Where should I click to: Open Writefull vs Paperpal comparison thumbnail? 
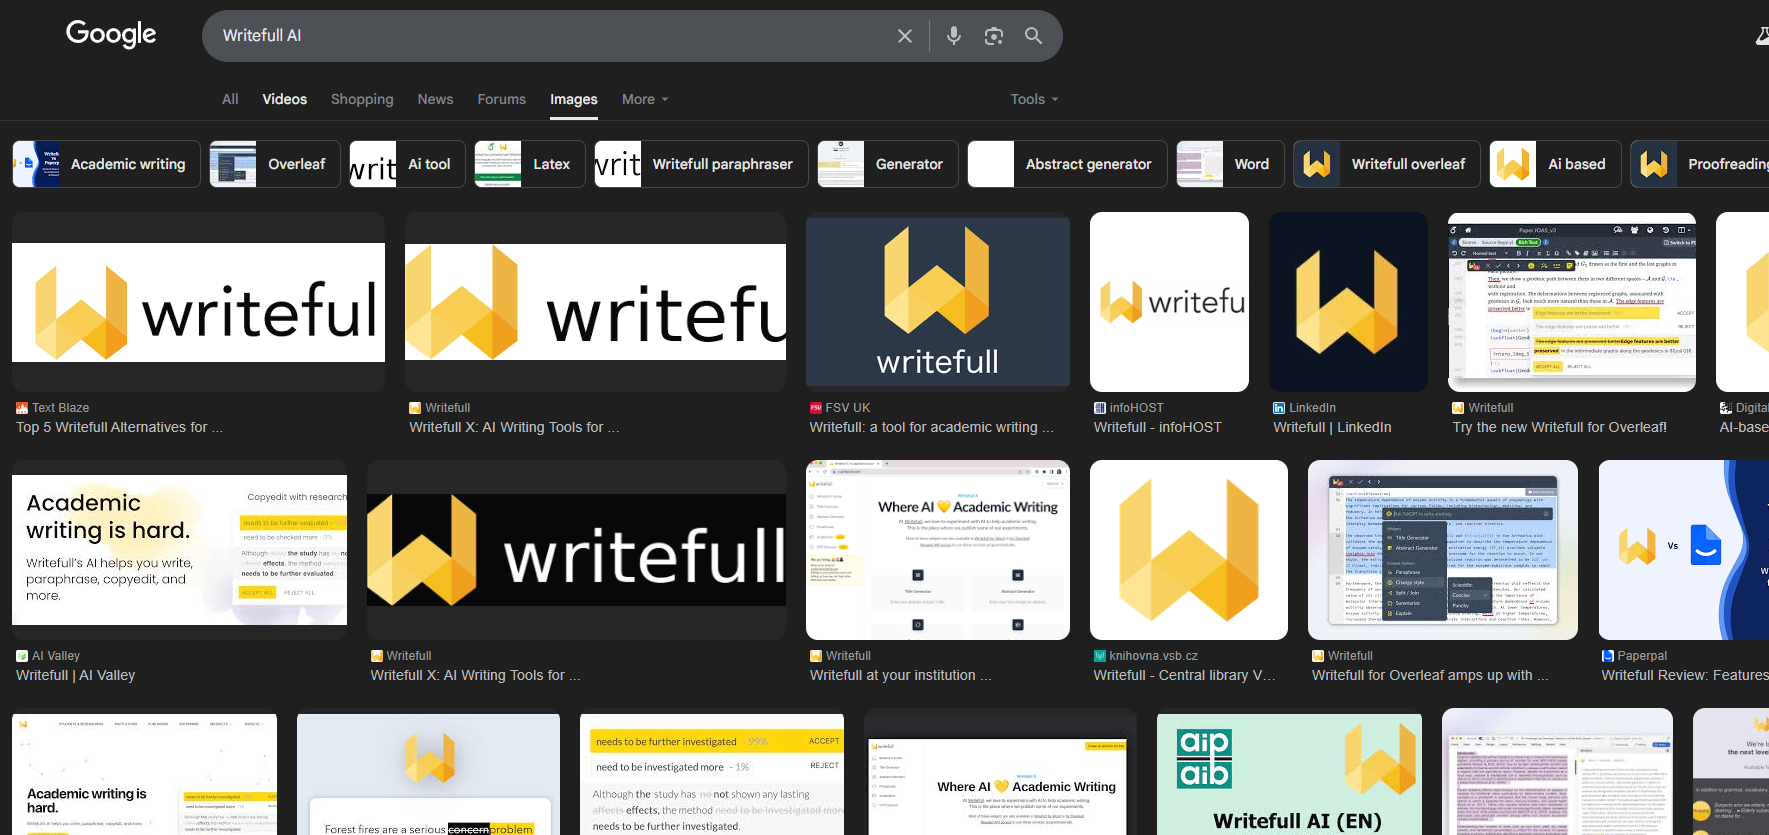(1684, 550)
